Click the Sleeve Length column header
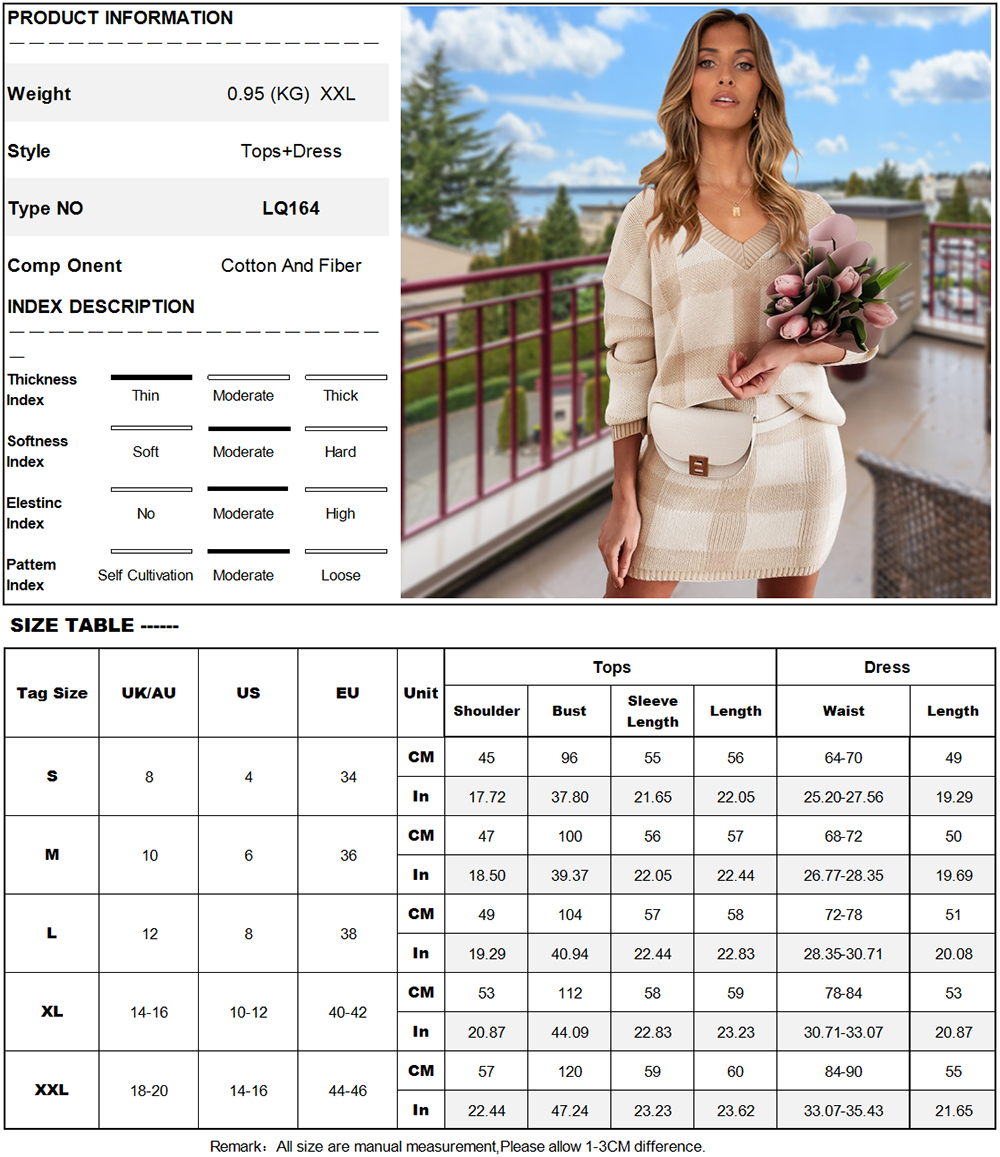The image size is (1000, 1157). point(652,711)
